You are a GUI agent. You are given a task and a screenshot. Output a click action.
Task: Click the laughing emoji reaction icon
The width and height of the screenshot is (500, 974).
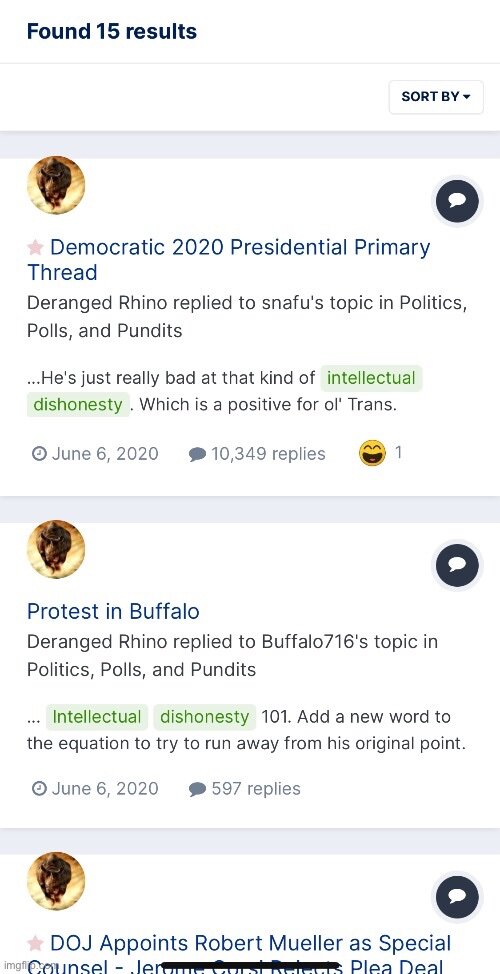pyautogui.click(x=372, y=453)
